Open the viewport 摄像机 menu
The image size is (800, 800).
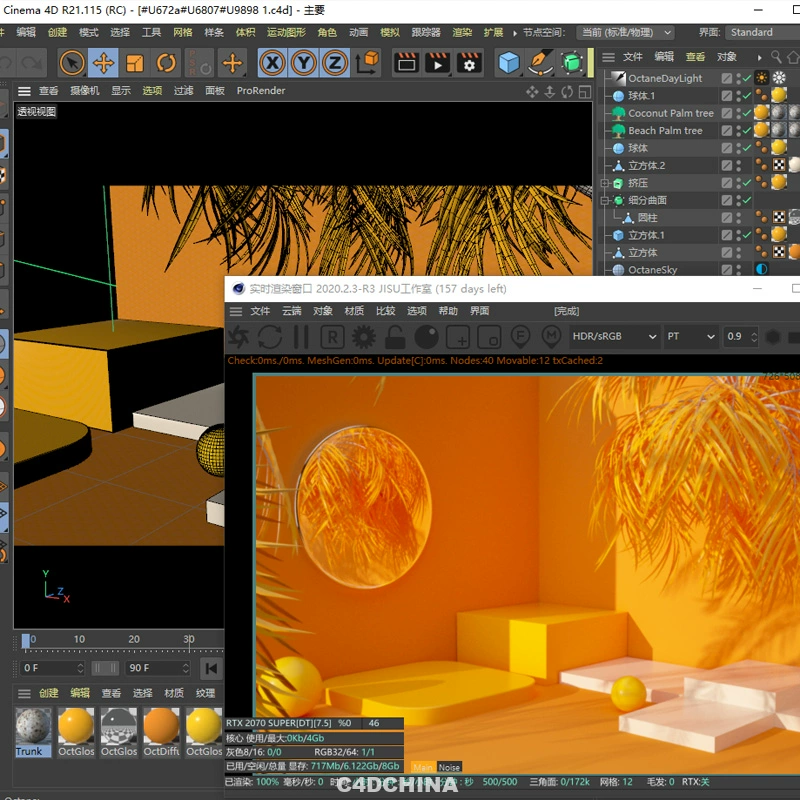(x=85, y=91)
